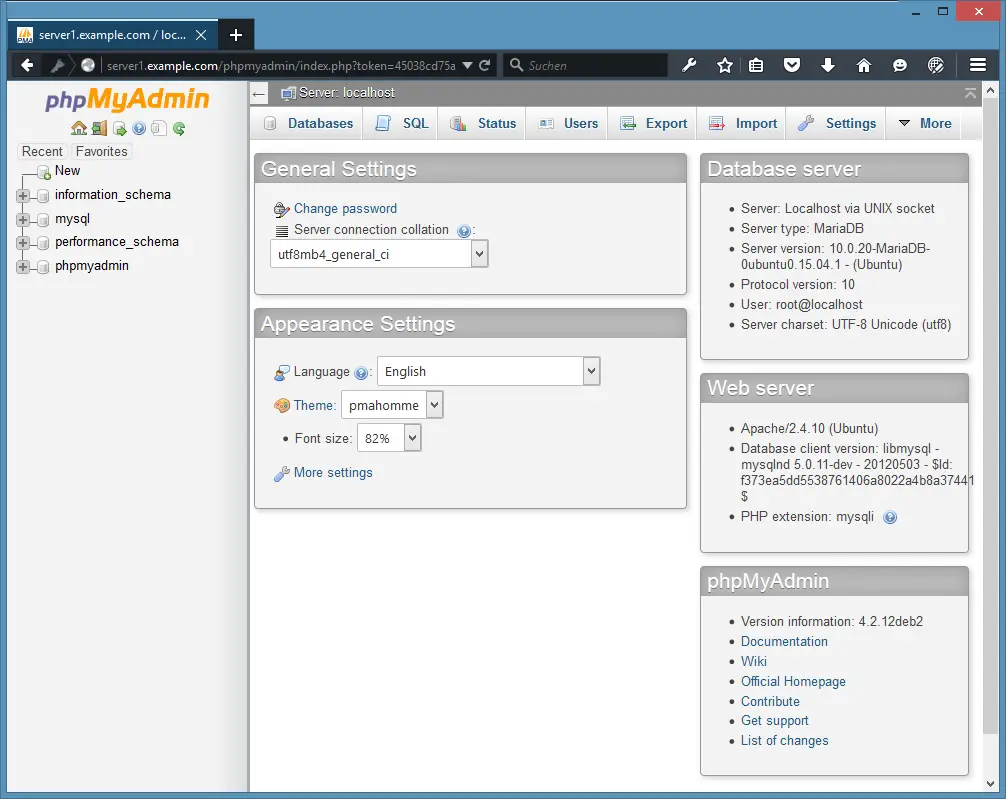The image size is (1006, 799).
Task: Expand the phpmyadmin database node
Action: (x=23, y=266)
